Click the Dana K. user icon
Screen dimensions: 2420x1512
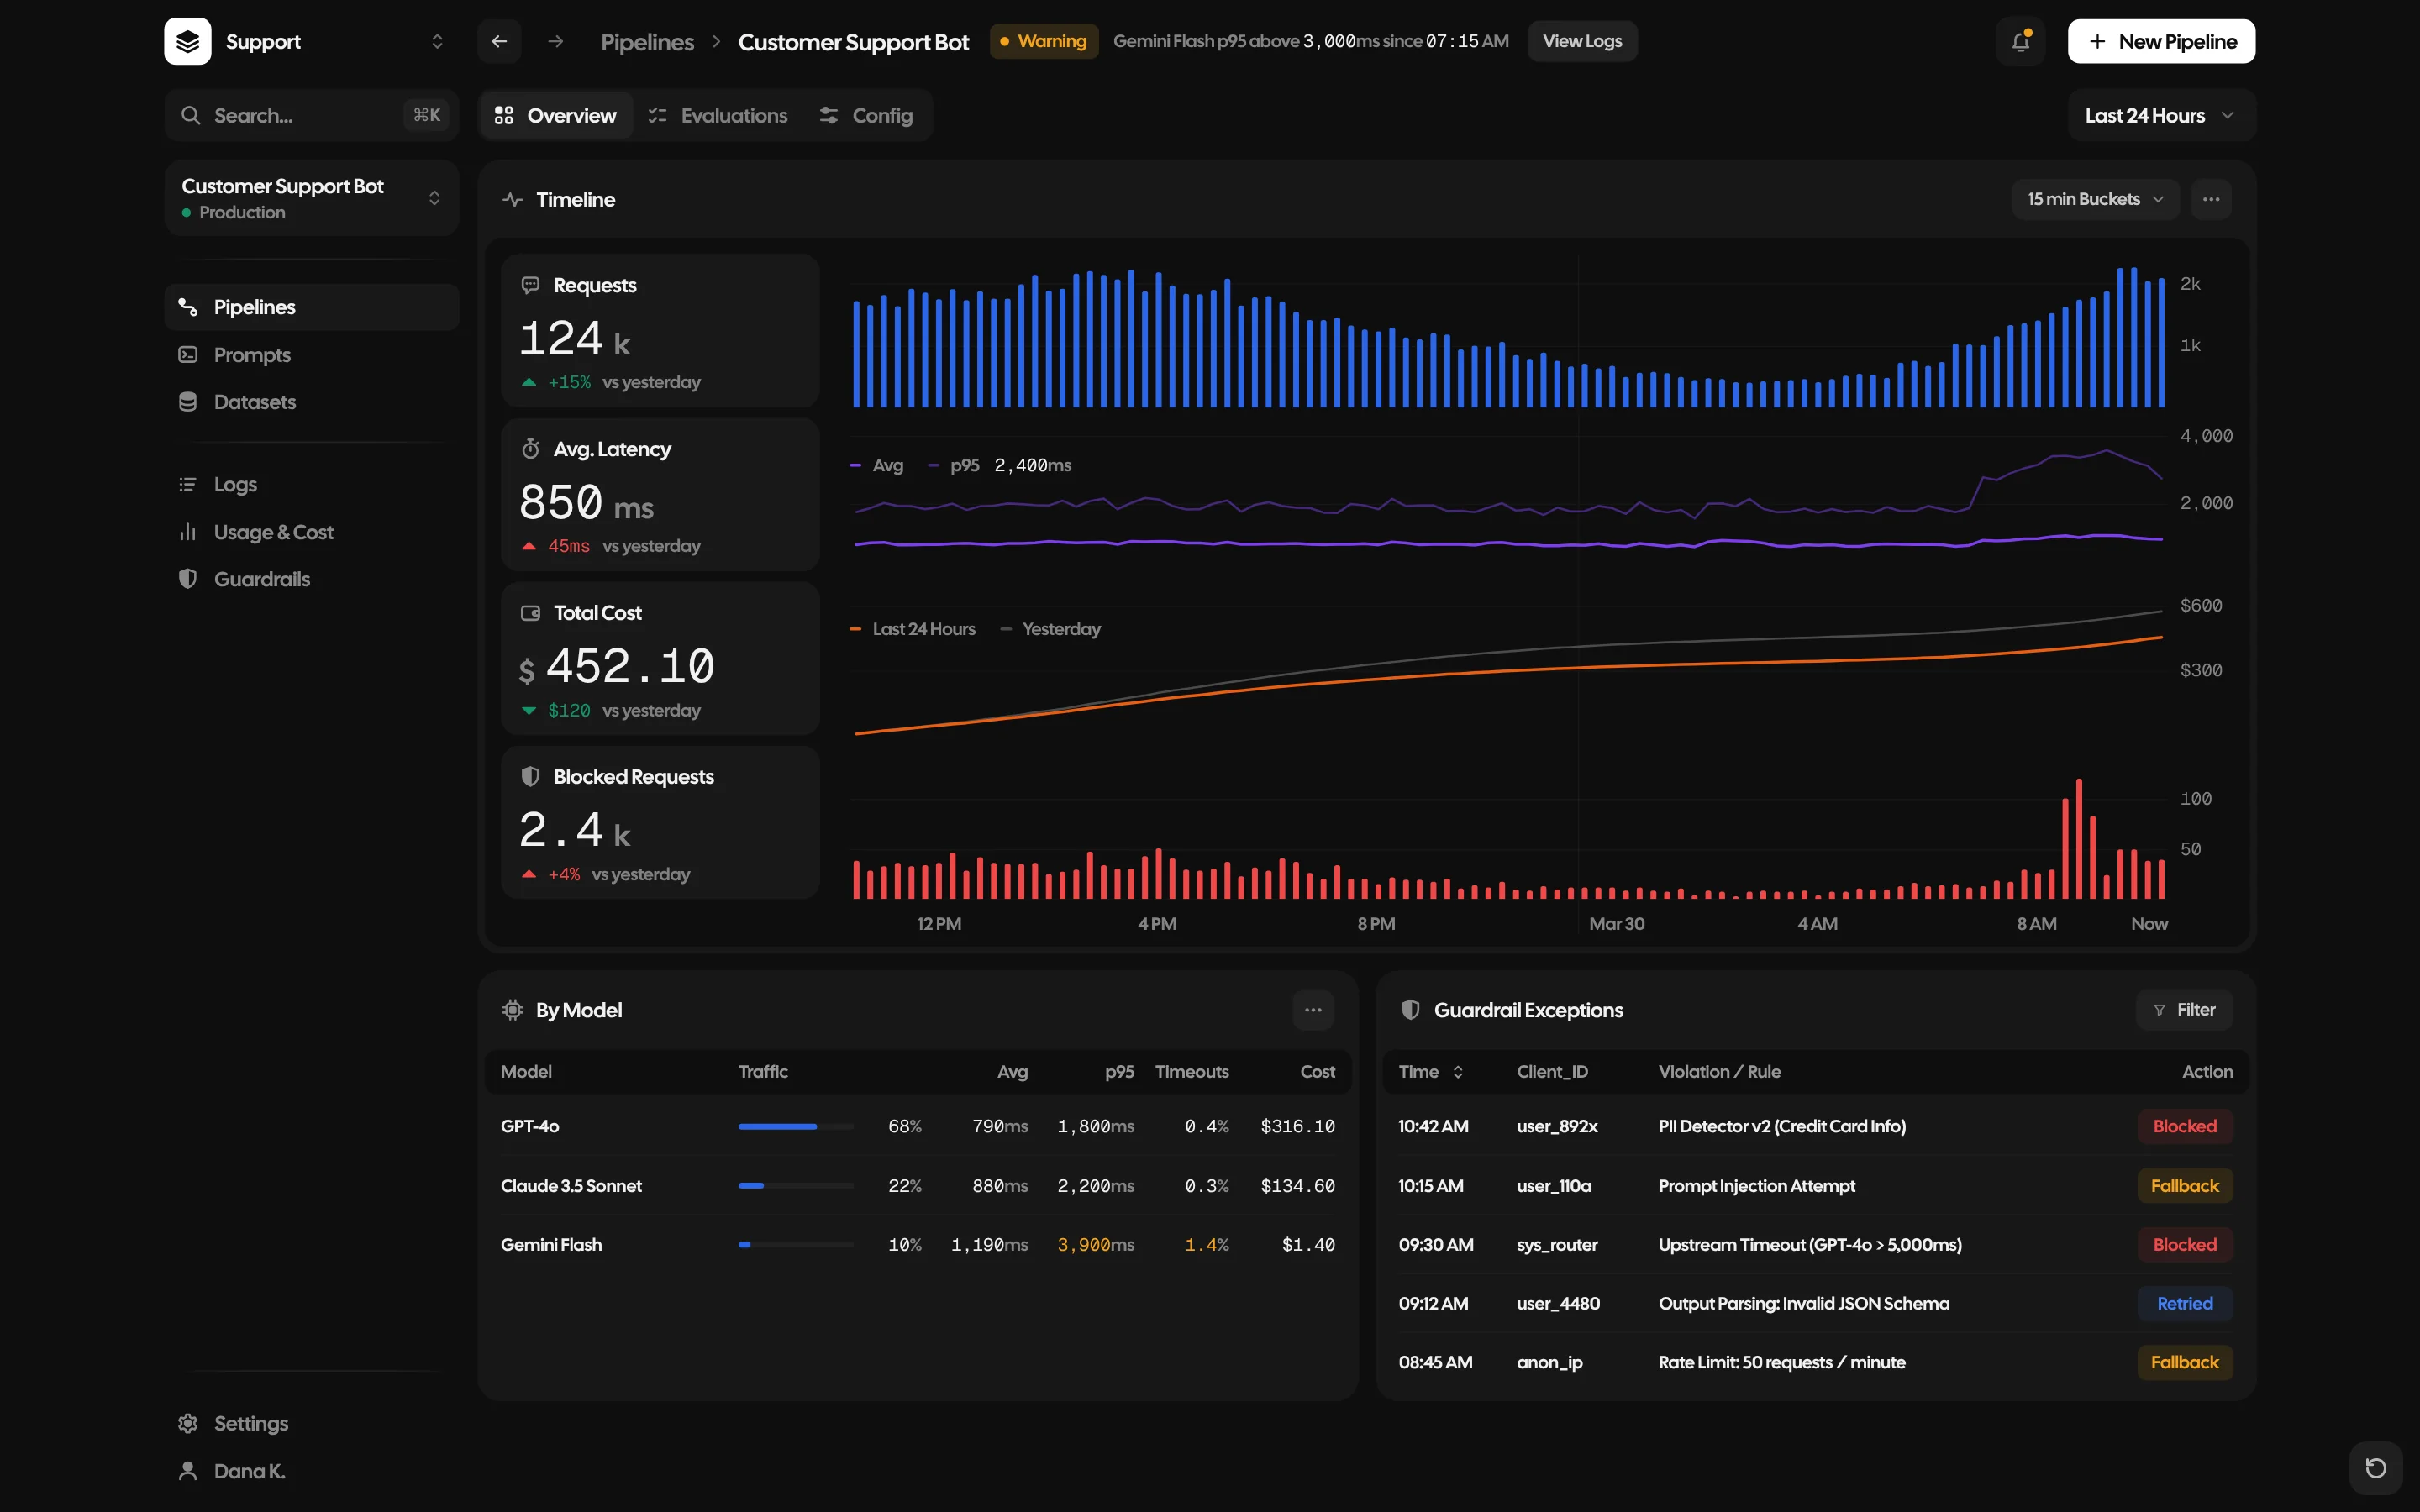187,1471
